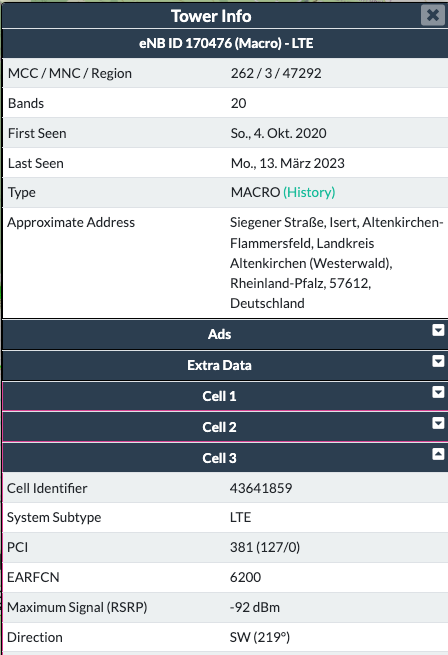Click the Cell 2 header label
Screen dimensions: 448x655
219,427
